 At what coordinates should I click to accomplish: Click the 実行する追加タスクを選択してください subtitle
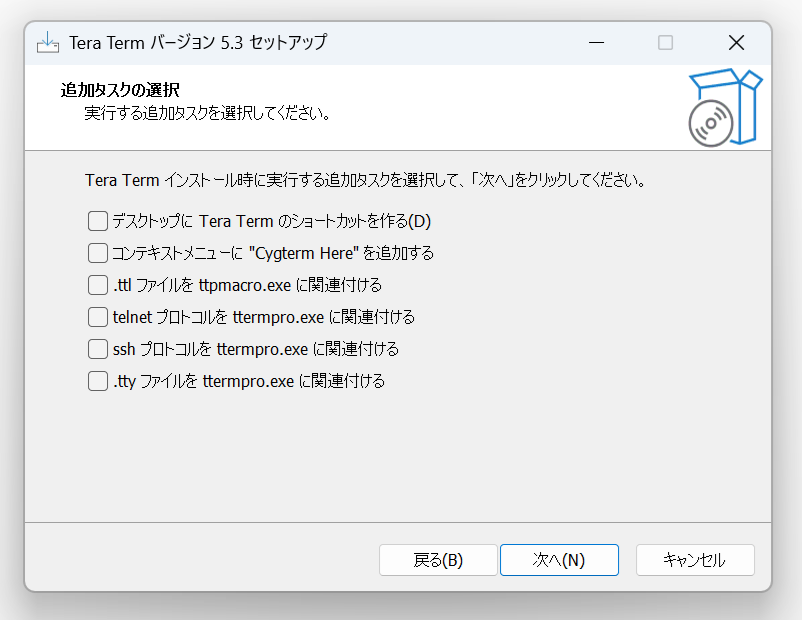click(207, 113)
